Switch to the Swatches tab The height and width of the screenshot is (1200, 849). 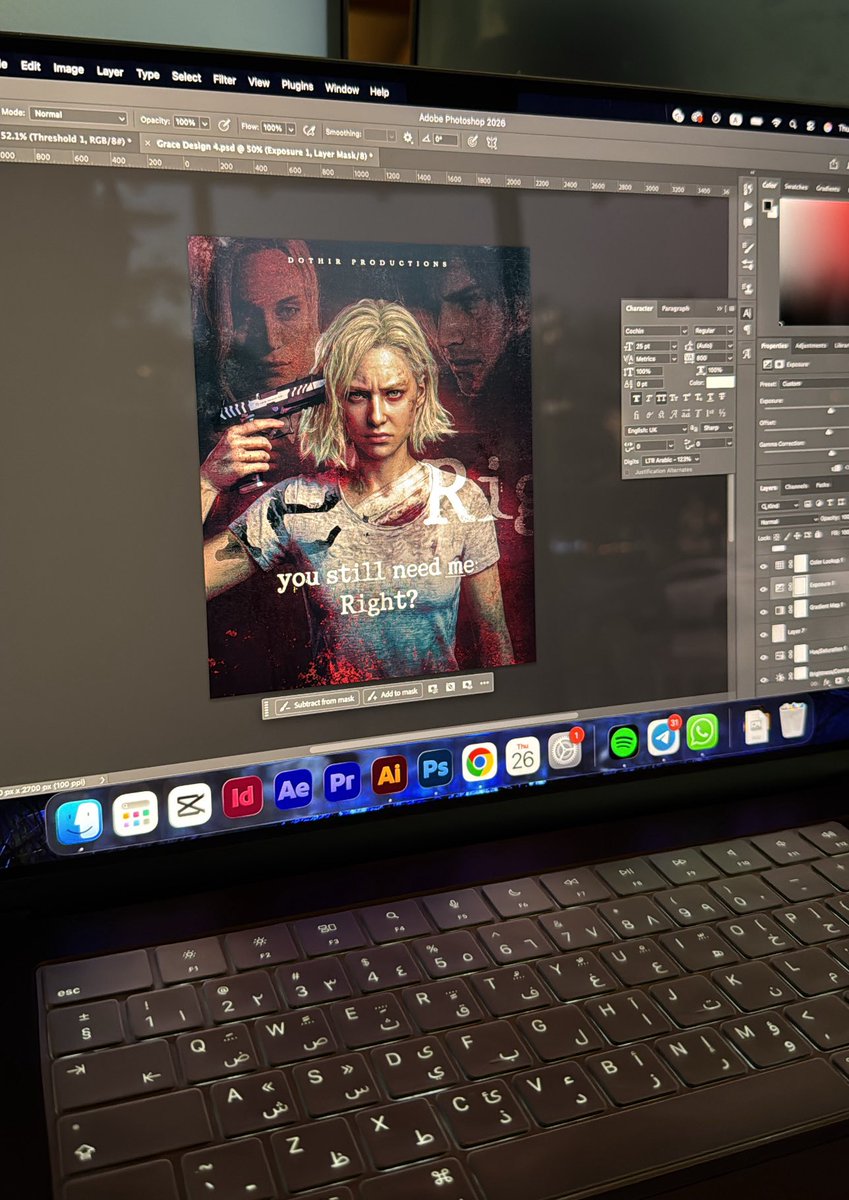796,187
